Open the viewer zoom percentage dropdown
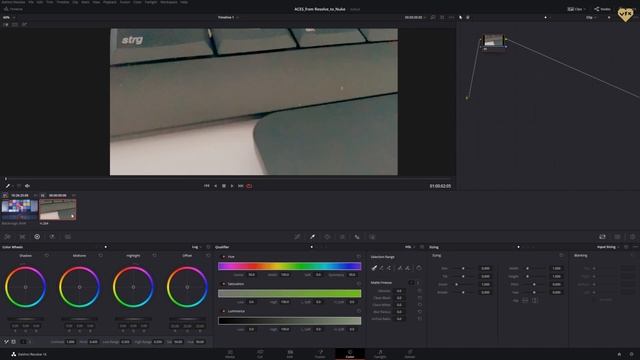Image resolution: width=640 pixels, height=360 pixels. [x=9, y=18]
